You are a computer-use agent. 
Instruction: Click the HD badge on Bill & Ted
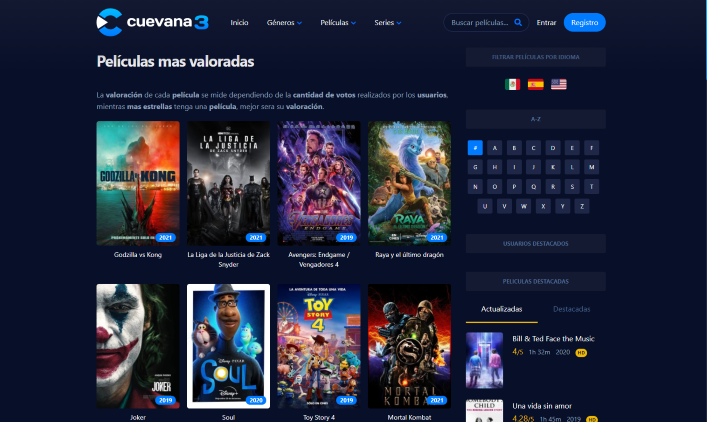click(x=581, y=353)
